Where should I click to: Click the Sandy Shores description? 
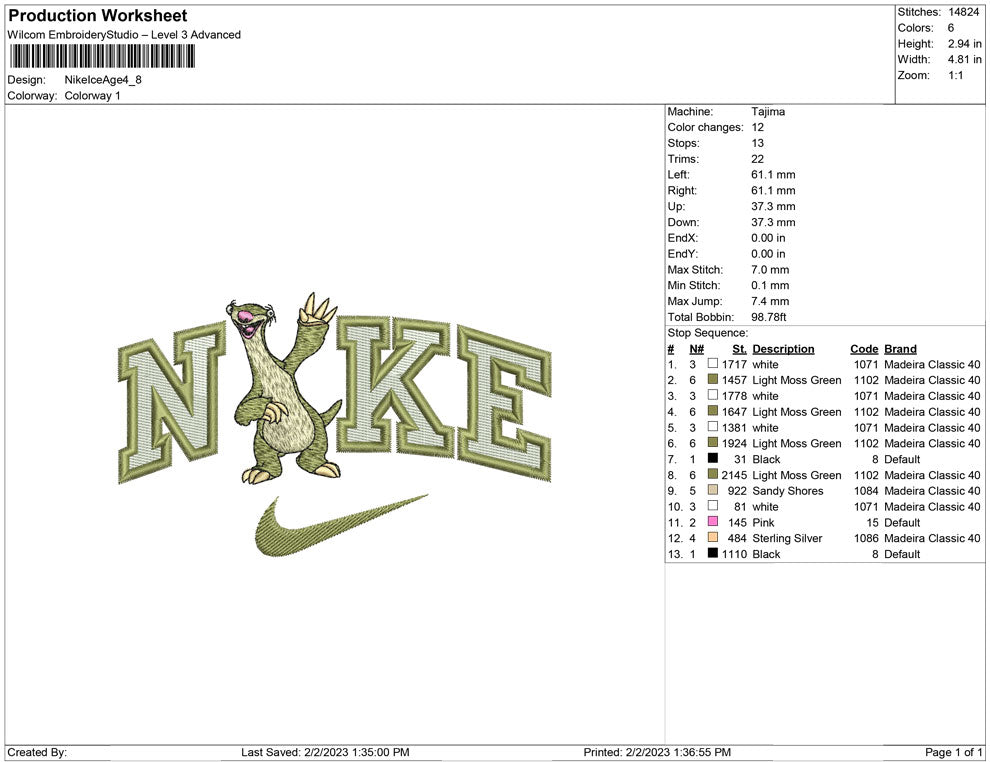tap(788, 491)
